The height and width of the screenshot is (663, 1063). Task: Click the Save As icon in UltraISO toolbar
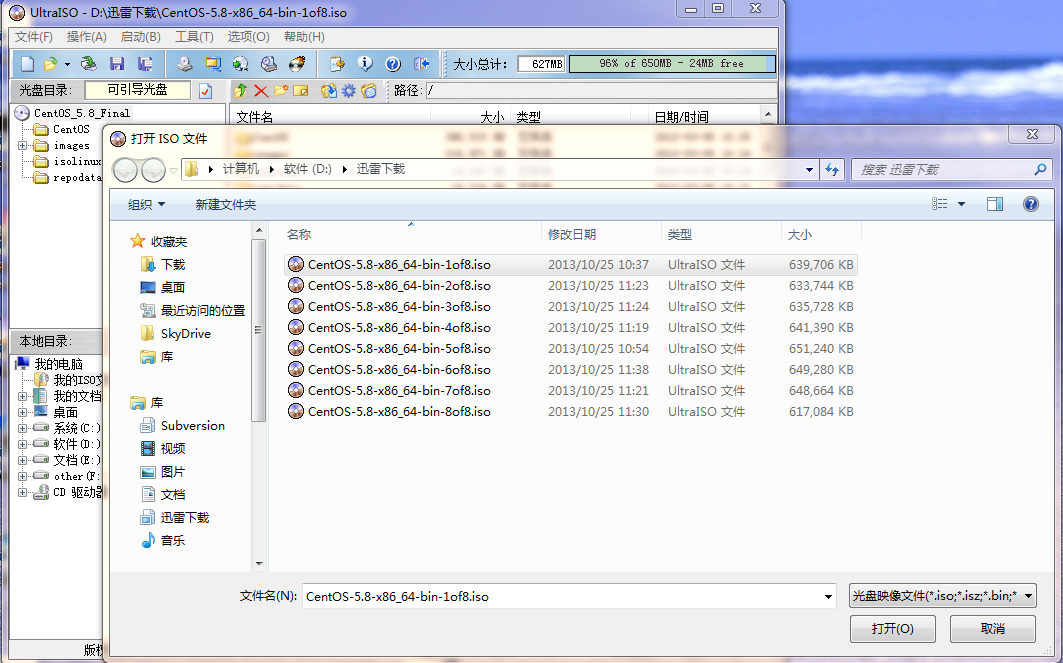(144, 64)
